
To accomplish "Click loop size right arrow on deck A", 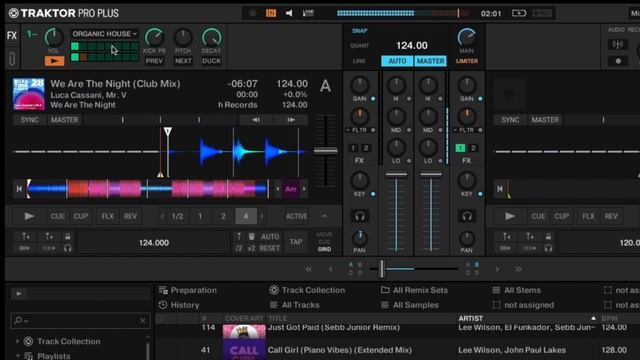I will pos(262,216).
